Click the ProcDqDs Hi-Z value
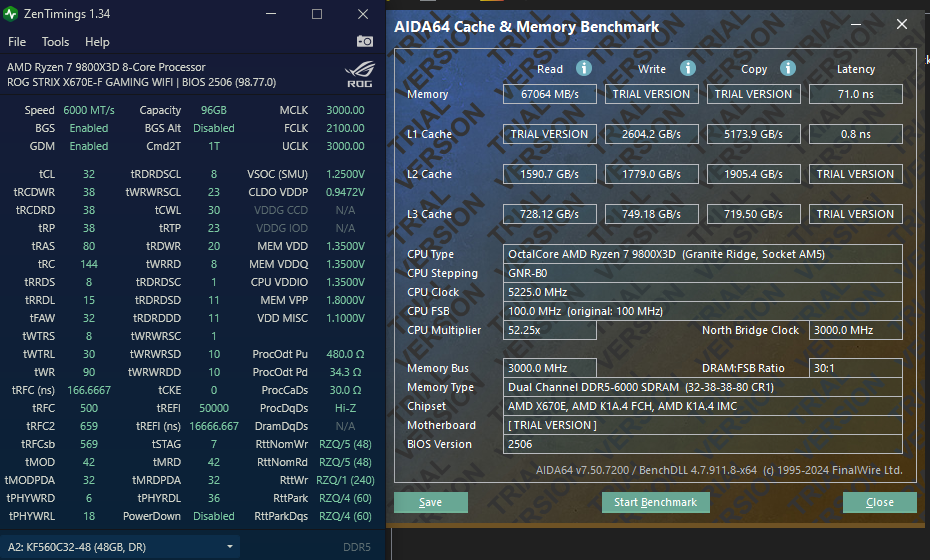 point(345,408)
